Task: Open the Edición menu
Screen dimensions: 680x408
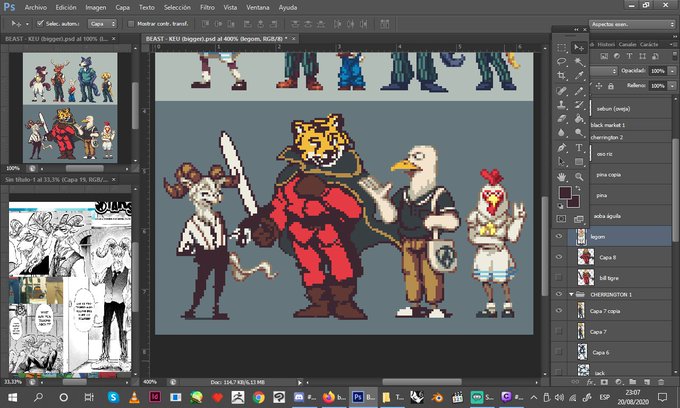Action: [66, 7]
